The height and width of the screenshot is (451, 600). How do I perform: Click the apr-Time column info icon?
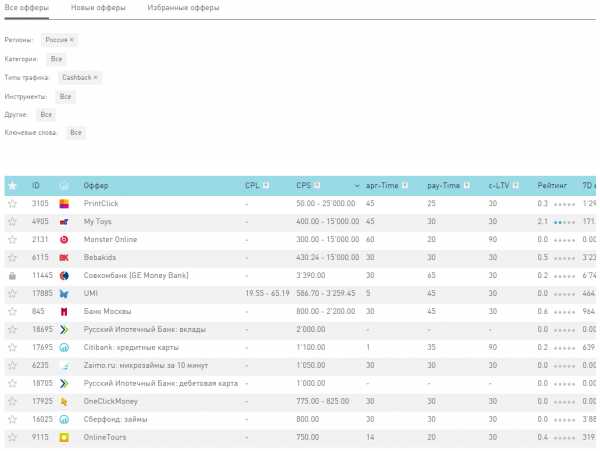click(404, 186)
